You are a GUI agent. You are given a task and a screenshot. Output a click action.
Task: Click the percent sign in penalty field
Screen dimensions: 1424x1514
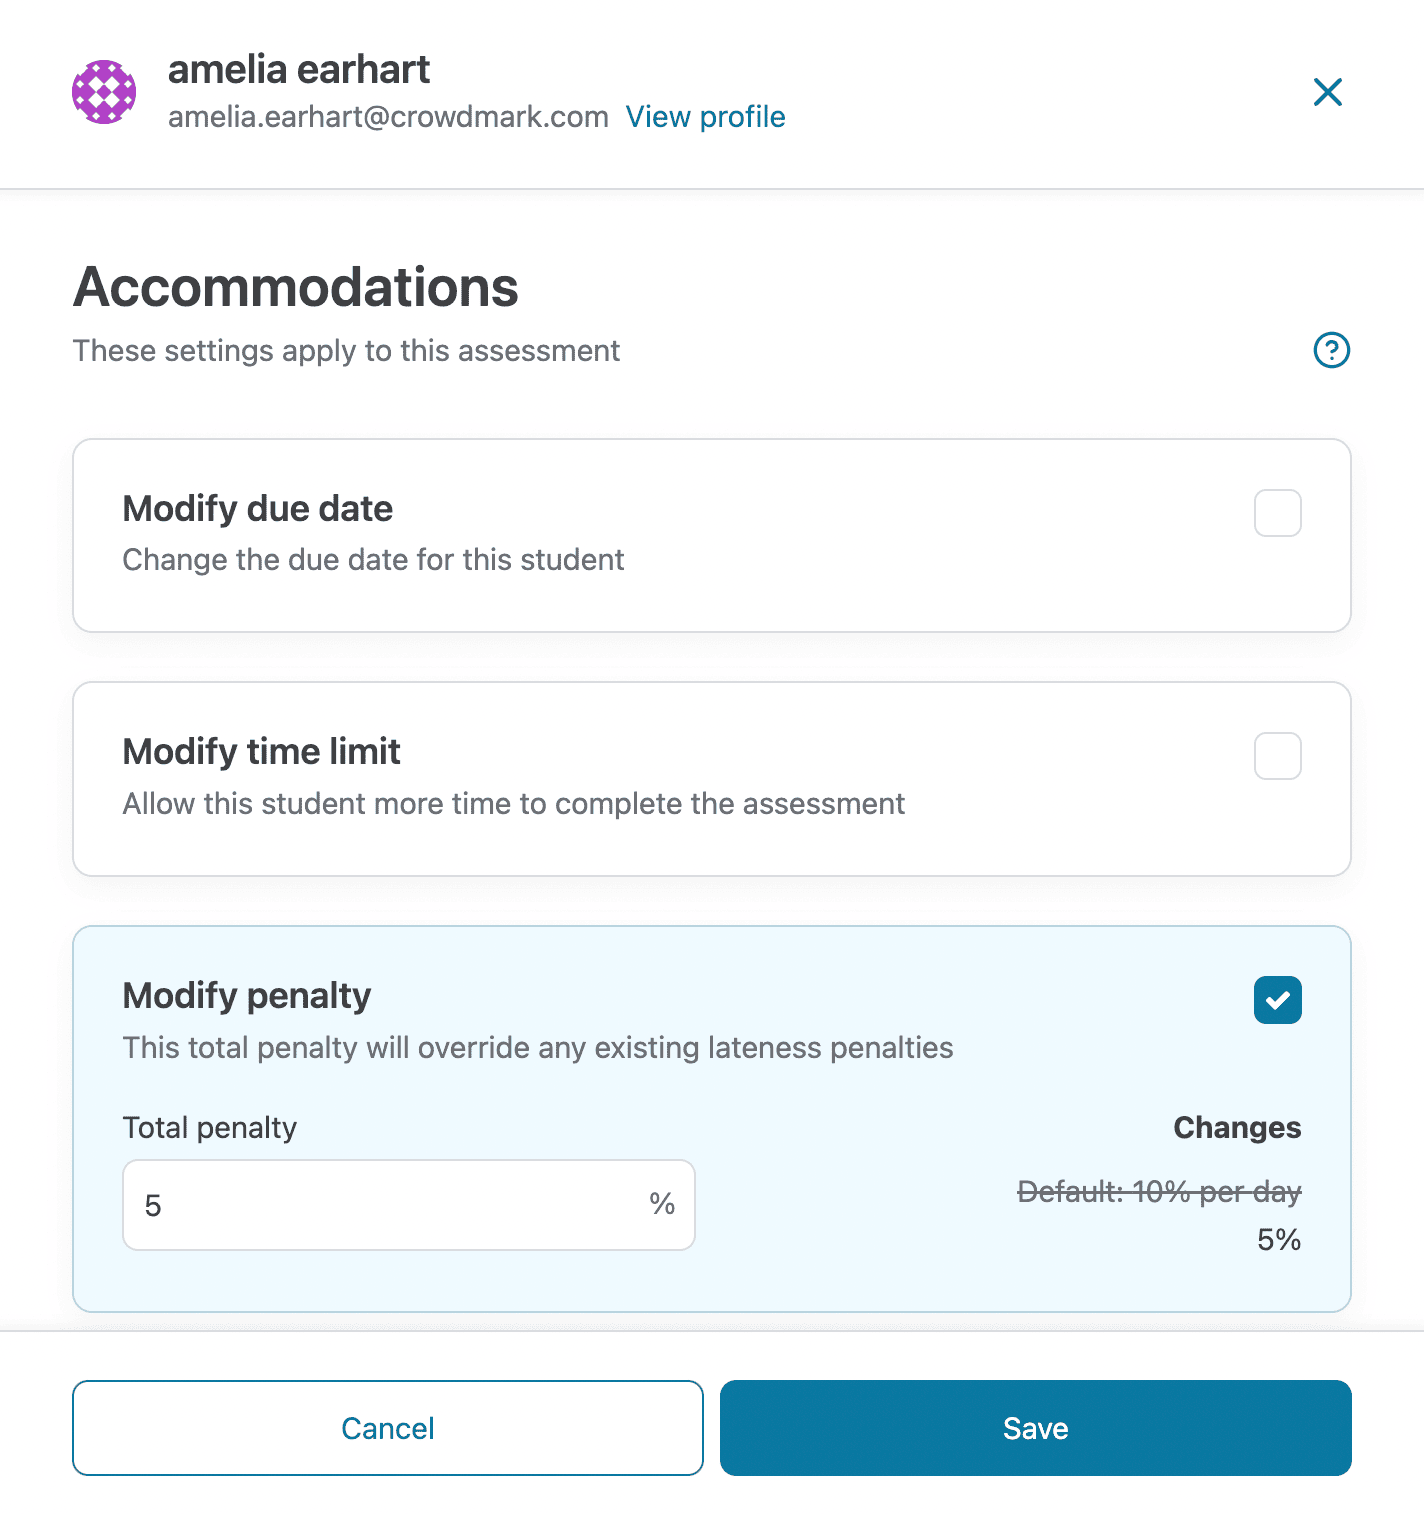pos(660,1205)
